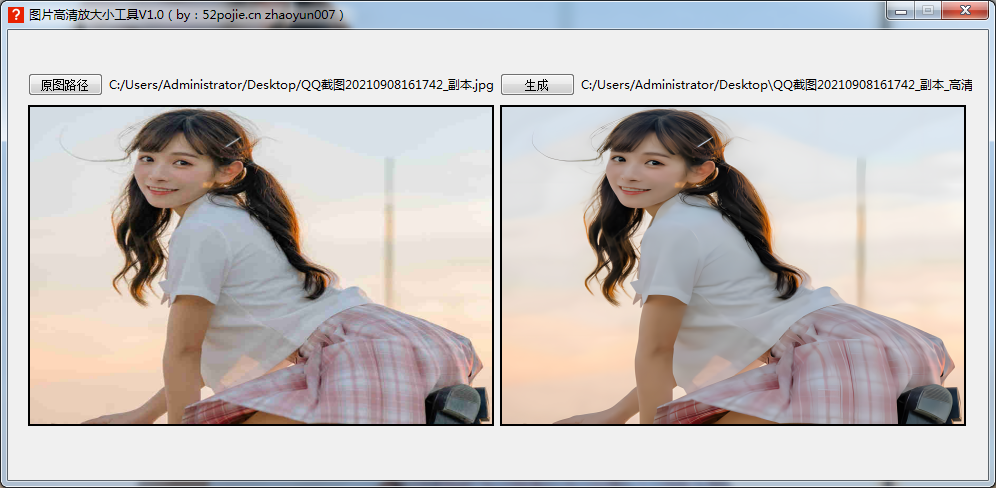This screenshot has height=488, width=996.
Task: Click the generated image preview on the right
Action: pyautogui.click(x=733, y=265)
